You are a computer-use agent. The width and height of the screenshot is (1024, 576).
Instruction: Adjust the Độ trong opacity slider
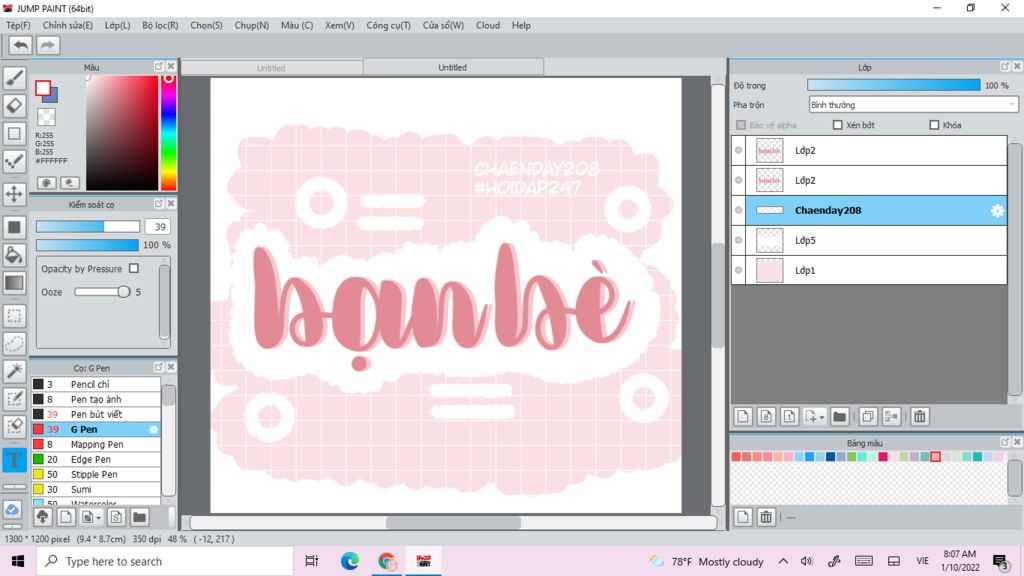point(893,85)
